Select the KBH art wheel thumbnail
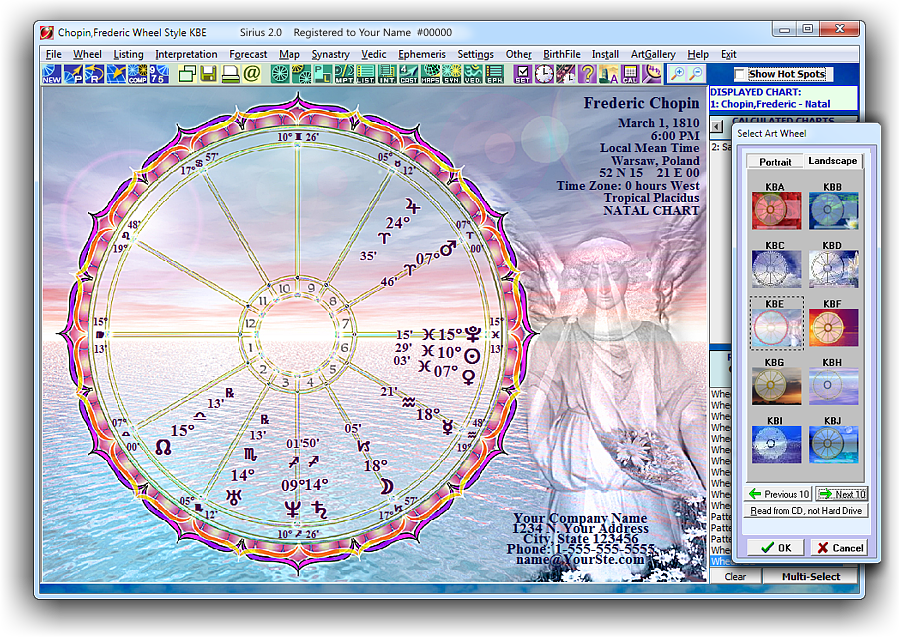Screen dimensions: 899x637 point(834,386)
